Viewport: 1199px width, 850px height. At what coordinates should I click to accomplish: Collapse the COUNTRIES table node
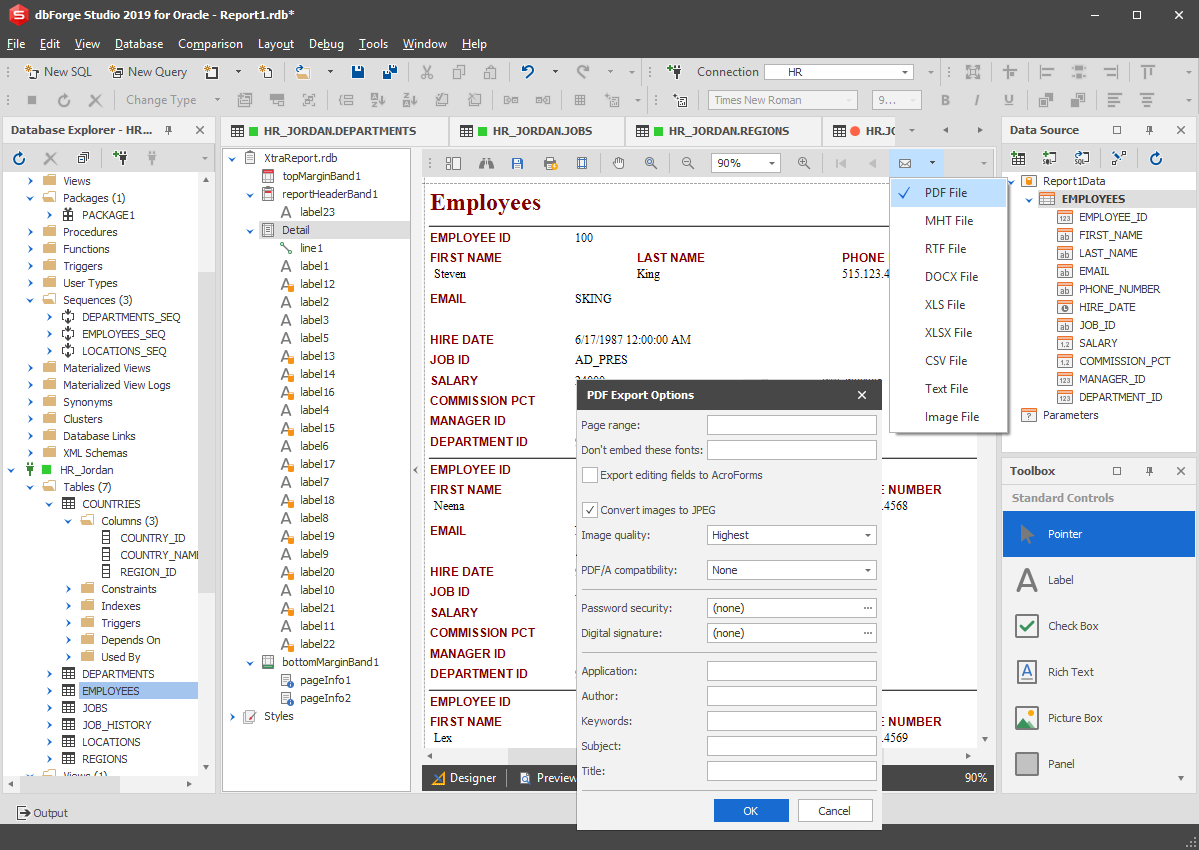[x=49, y=504]
